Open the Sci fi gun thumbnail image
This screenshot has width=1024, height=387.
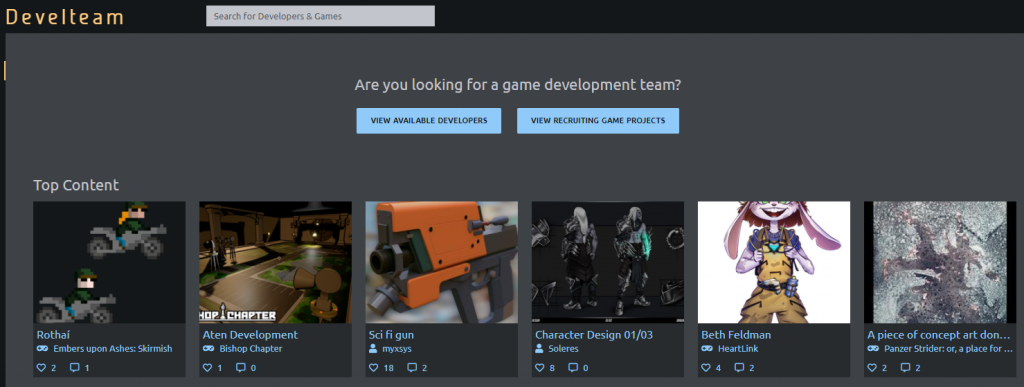pos(441,262)
